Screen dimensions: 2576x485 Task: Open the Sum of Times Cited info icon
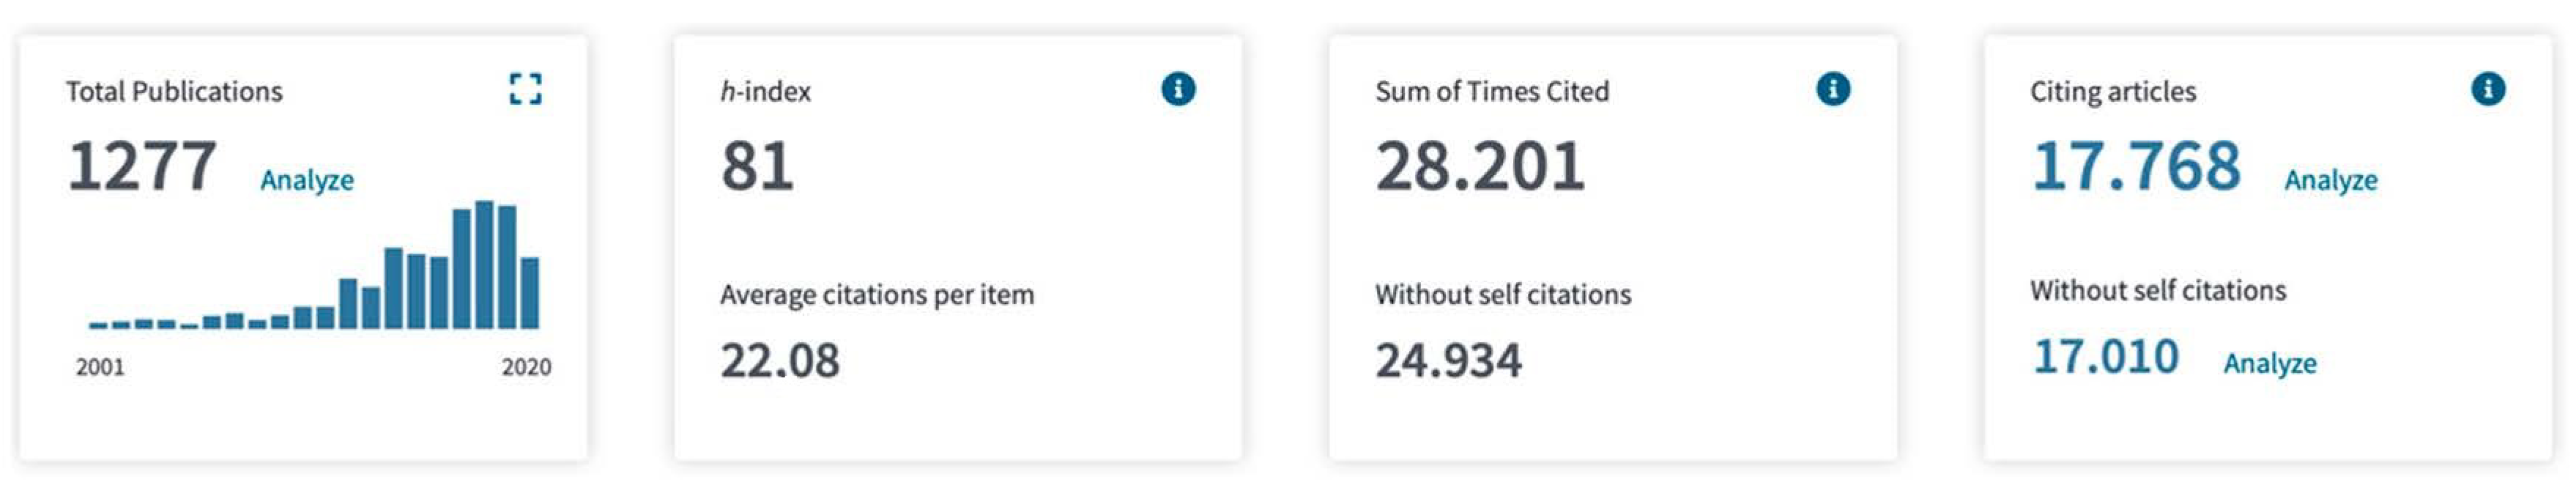(1832, 89)
